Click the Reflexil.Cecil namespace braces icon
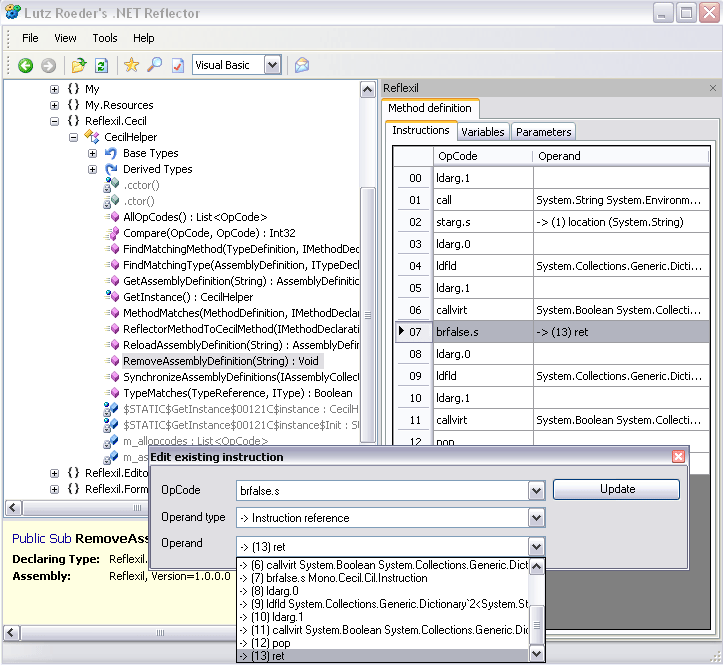The height and width of the screenshot is (665, 723). (x=73, y=121)
